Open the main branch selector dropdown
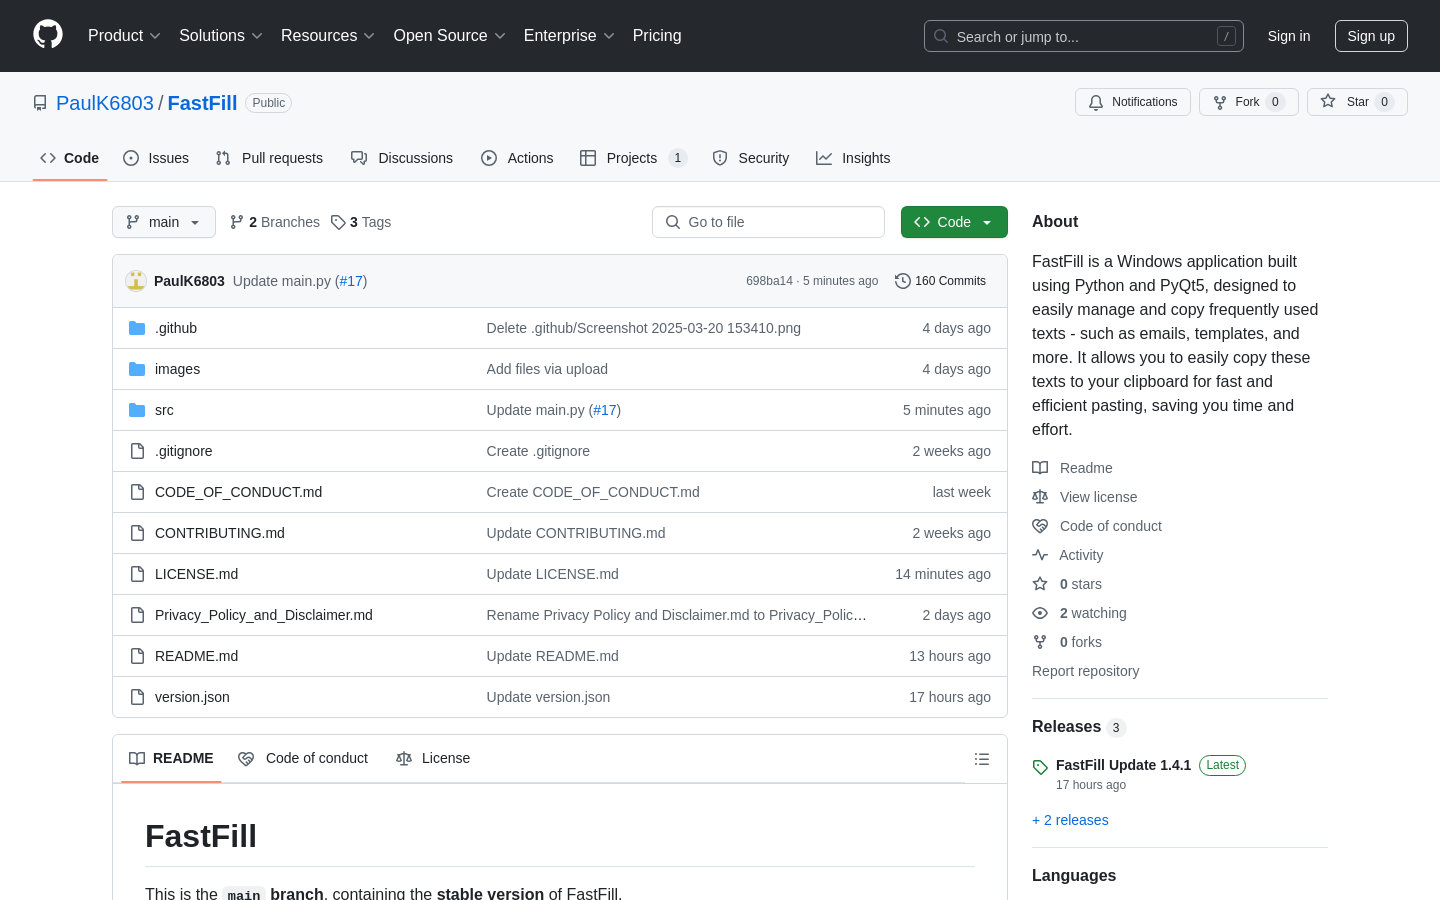This screenshot has width=1440, height=900. pos(164,222)
